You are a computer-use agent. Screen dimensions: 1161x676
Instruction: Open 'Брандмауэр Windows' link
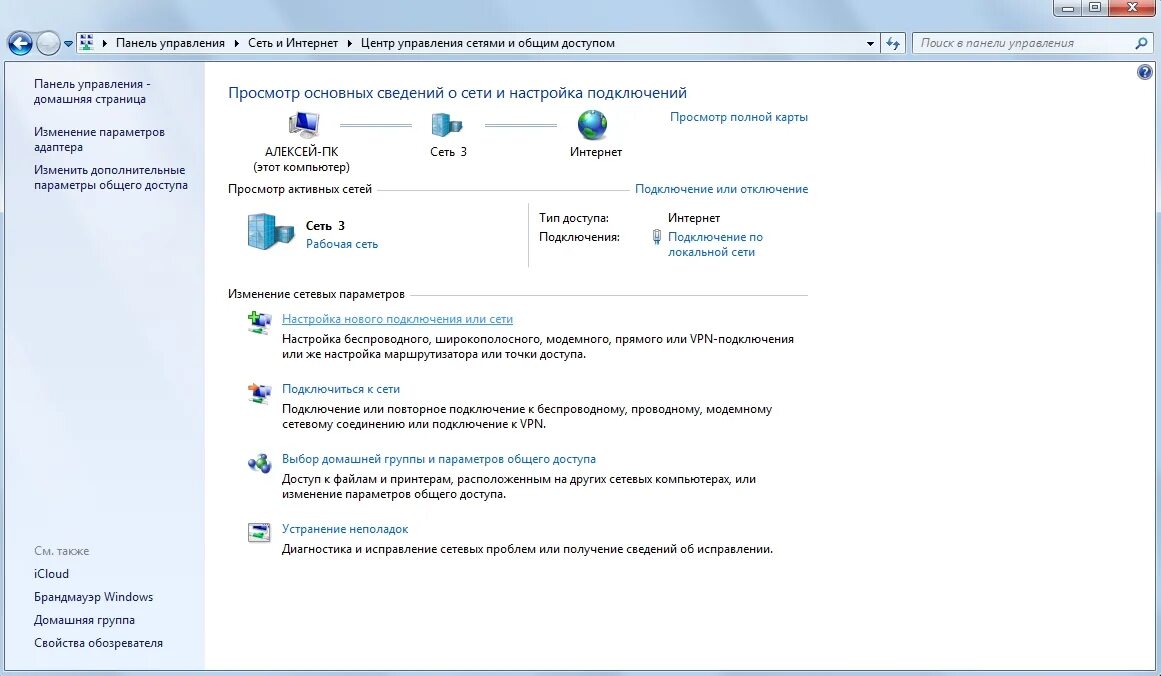pyautogui.click(x=93, y=597)
